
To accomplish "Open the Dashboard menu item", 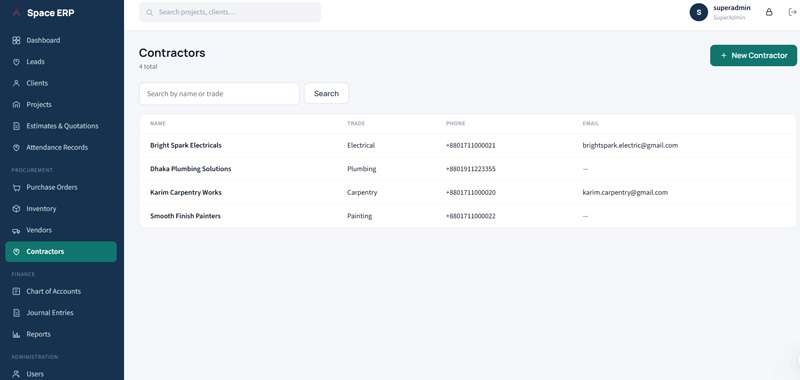I will [x=61, y=40].
